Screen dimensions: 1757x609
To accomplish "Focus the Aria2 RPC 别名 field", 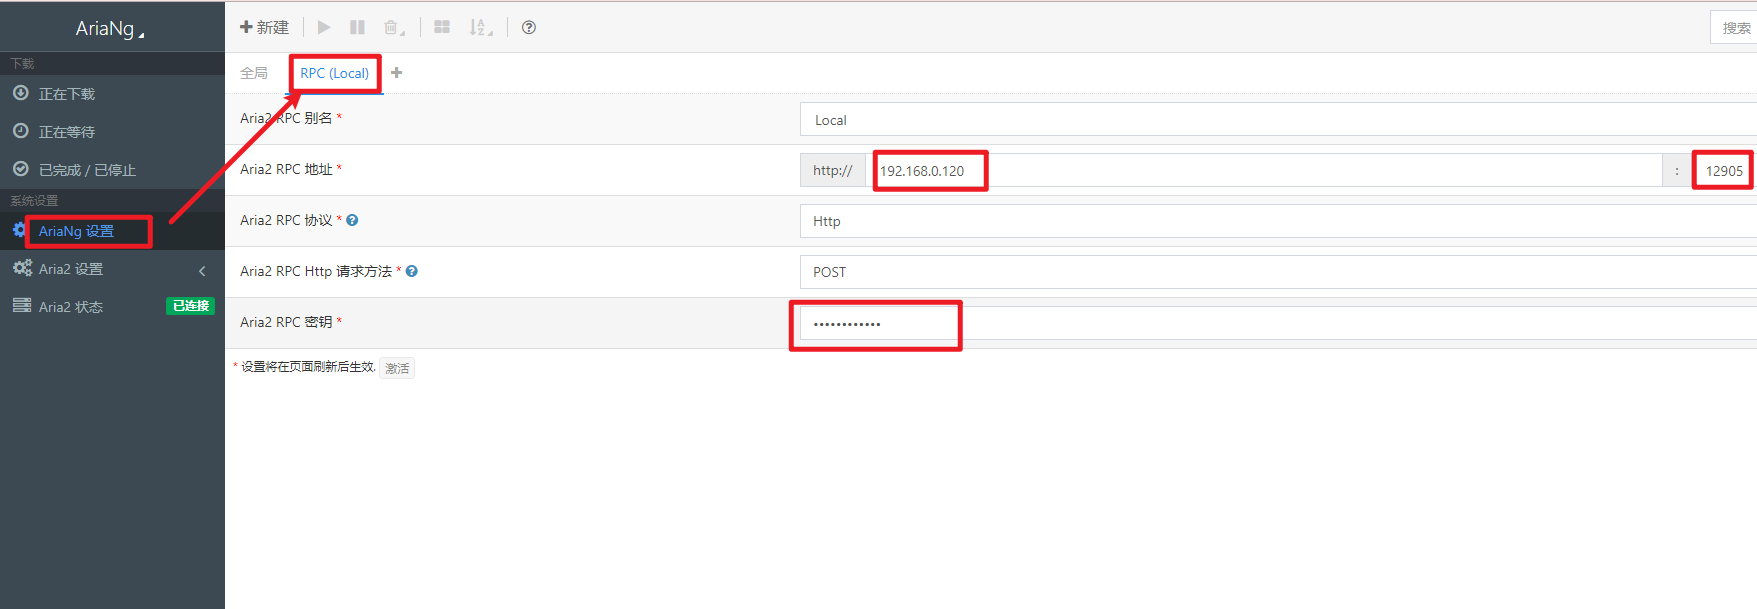I will 1278,120.
